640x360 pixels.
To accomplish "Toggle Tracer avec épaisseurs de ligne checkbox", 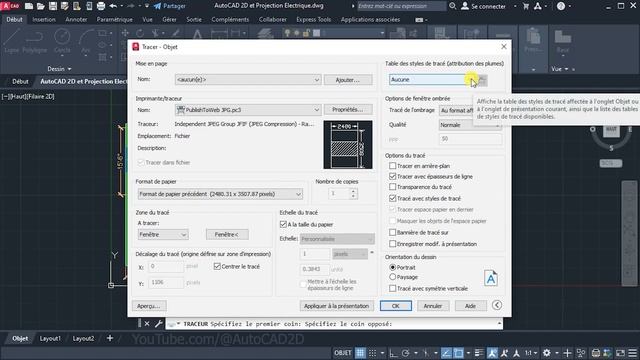I will pyautogui.click(x=393, y=176).
